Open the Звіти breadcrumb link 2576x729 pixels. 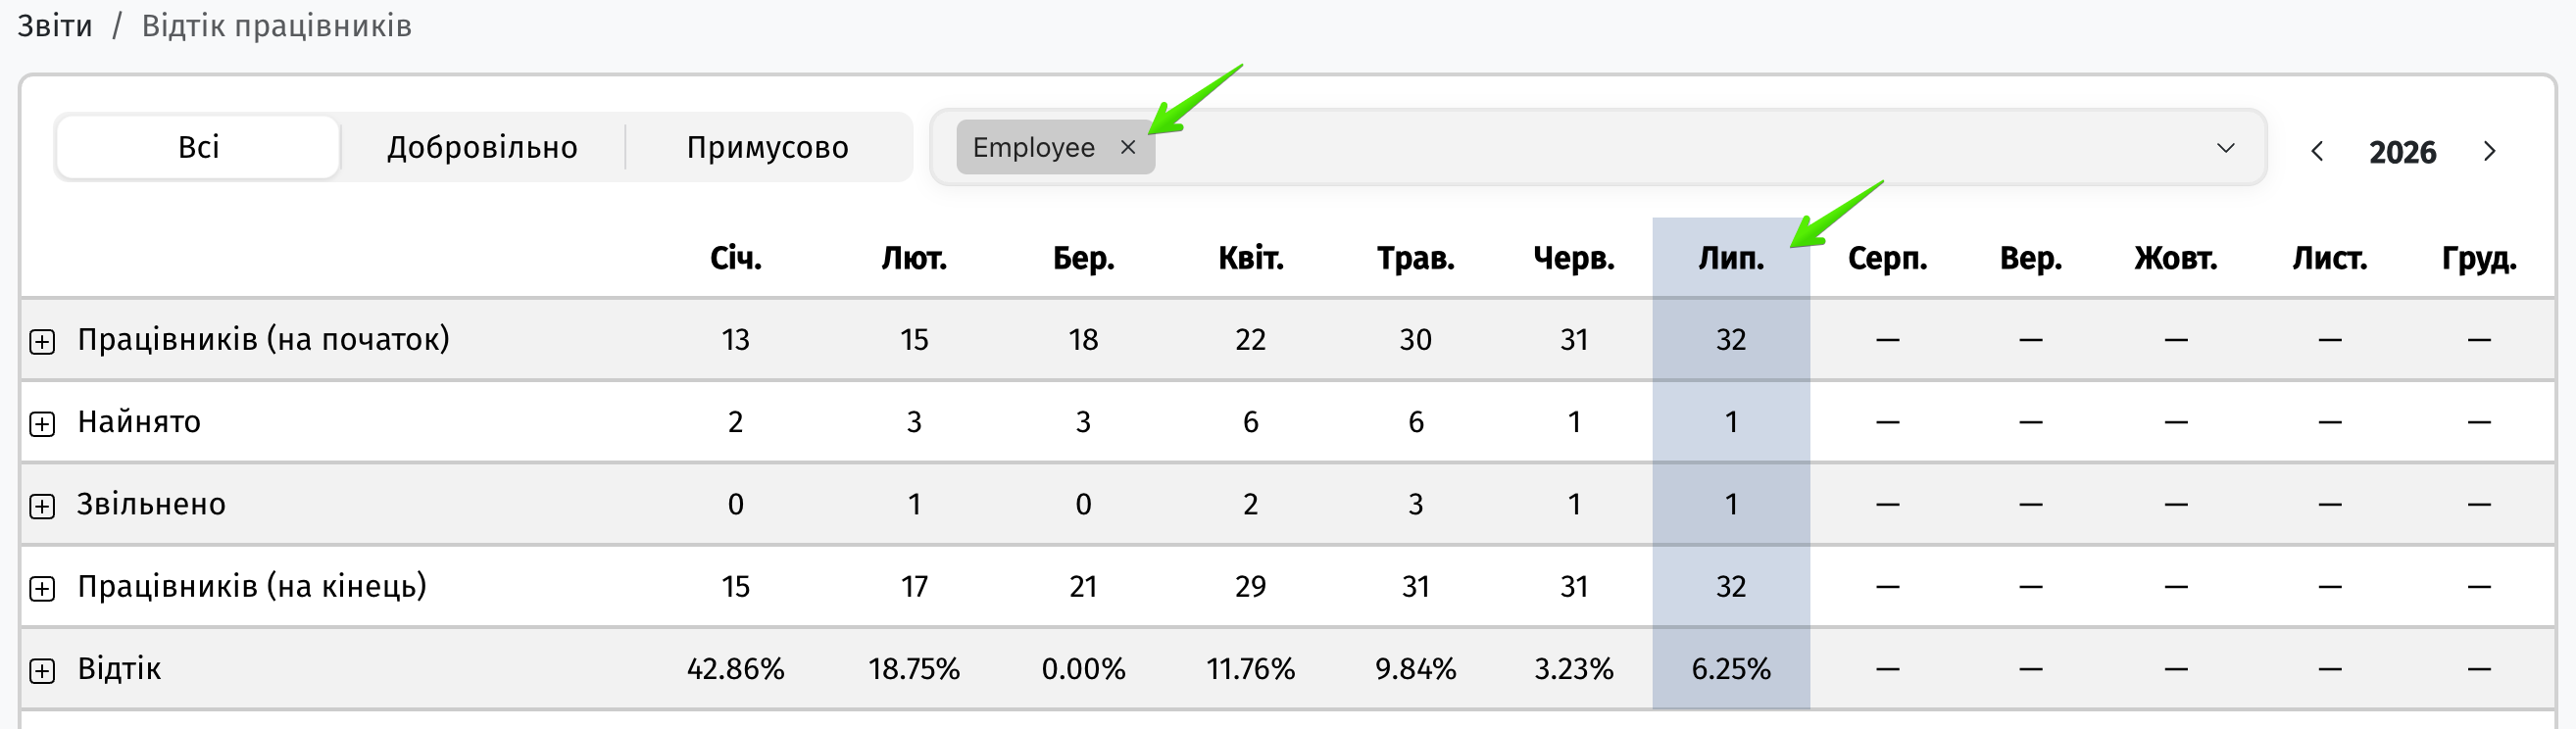pos(55,25)
